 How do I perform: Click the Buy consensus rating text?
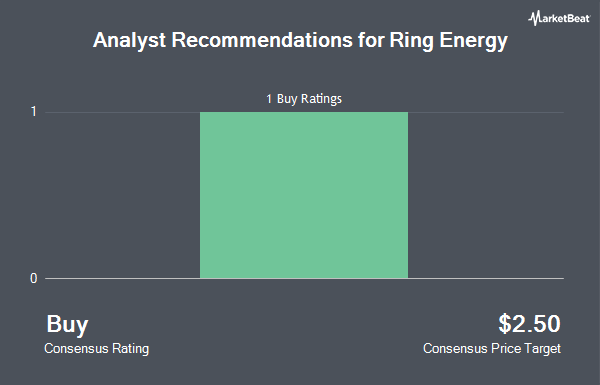coord(67,325)
